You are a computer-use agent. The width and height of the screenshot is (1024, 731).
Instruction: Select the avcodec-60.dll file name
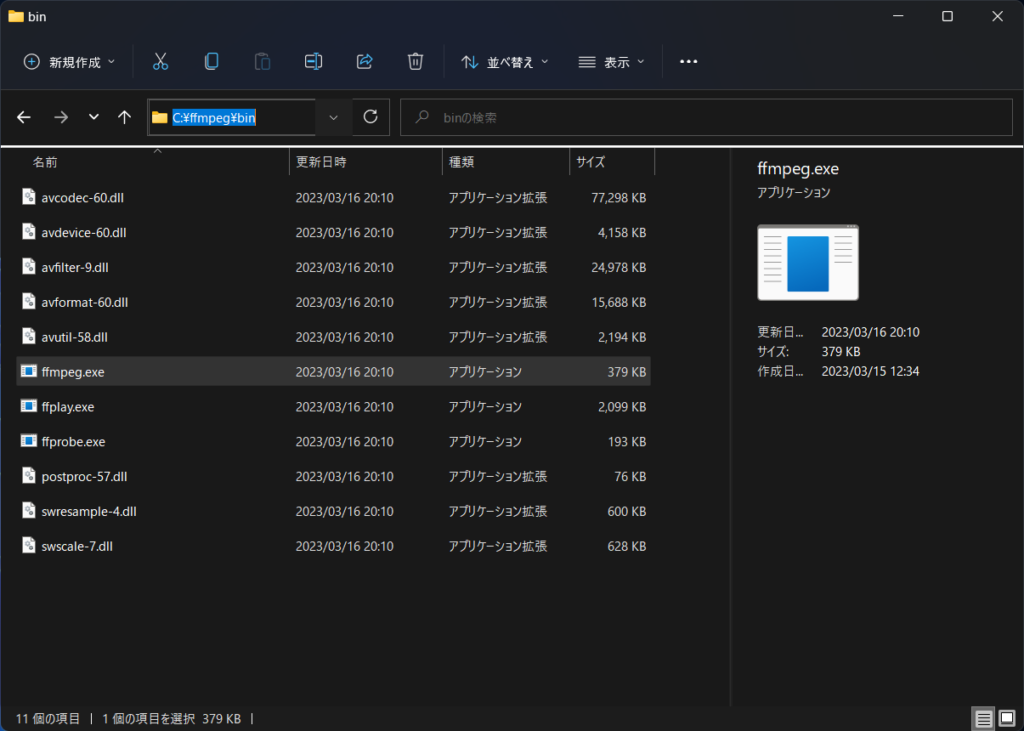(82, 197)
